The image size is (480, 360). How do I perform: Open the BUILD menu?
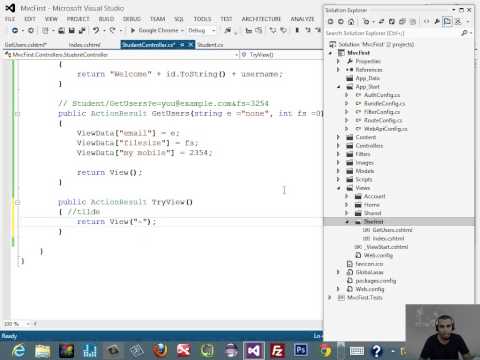(x=107, y=19)
